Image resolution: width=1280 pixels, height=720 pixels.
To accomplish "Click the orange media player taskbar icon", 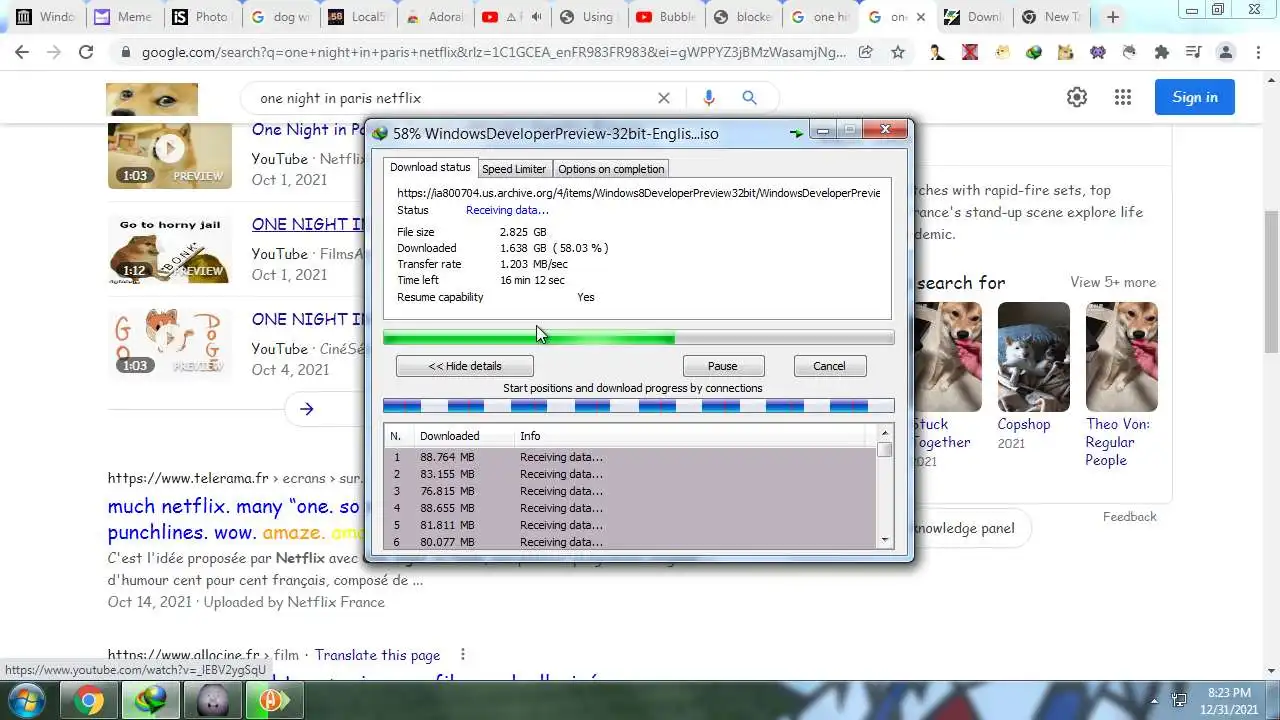I will pyautogui.click(x=274, y=701).
